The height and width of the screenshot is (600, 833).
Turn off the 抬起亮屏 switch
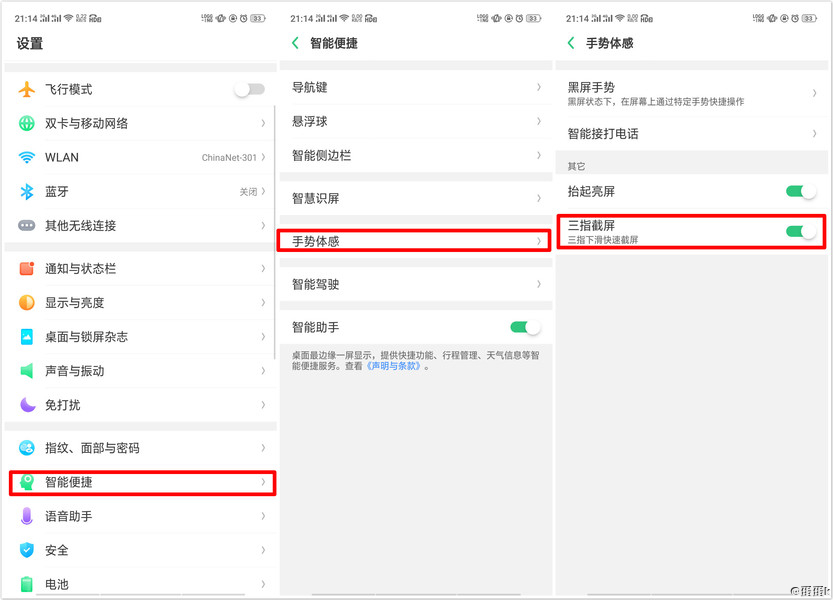click(798, 190)
